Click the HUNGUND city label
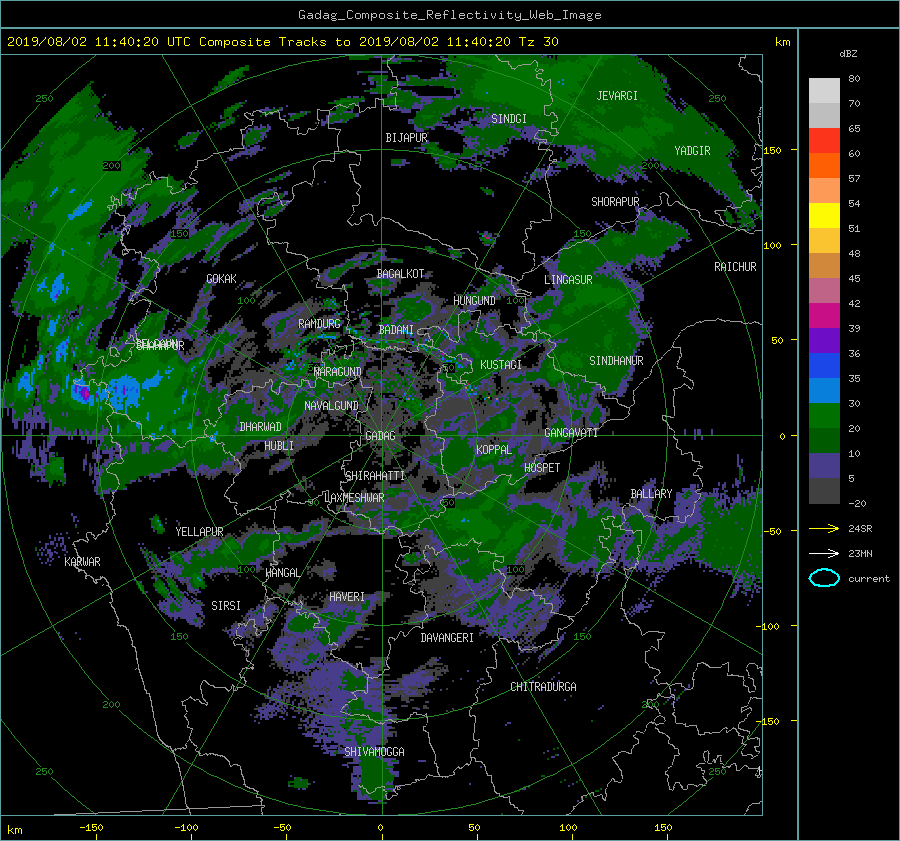The image size is (900, 841). coord(474,301)
